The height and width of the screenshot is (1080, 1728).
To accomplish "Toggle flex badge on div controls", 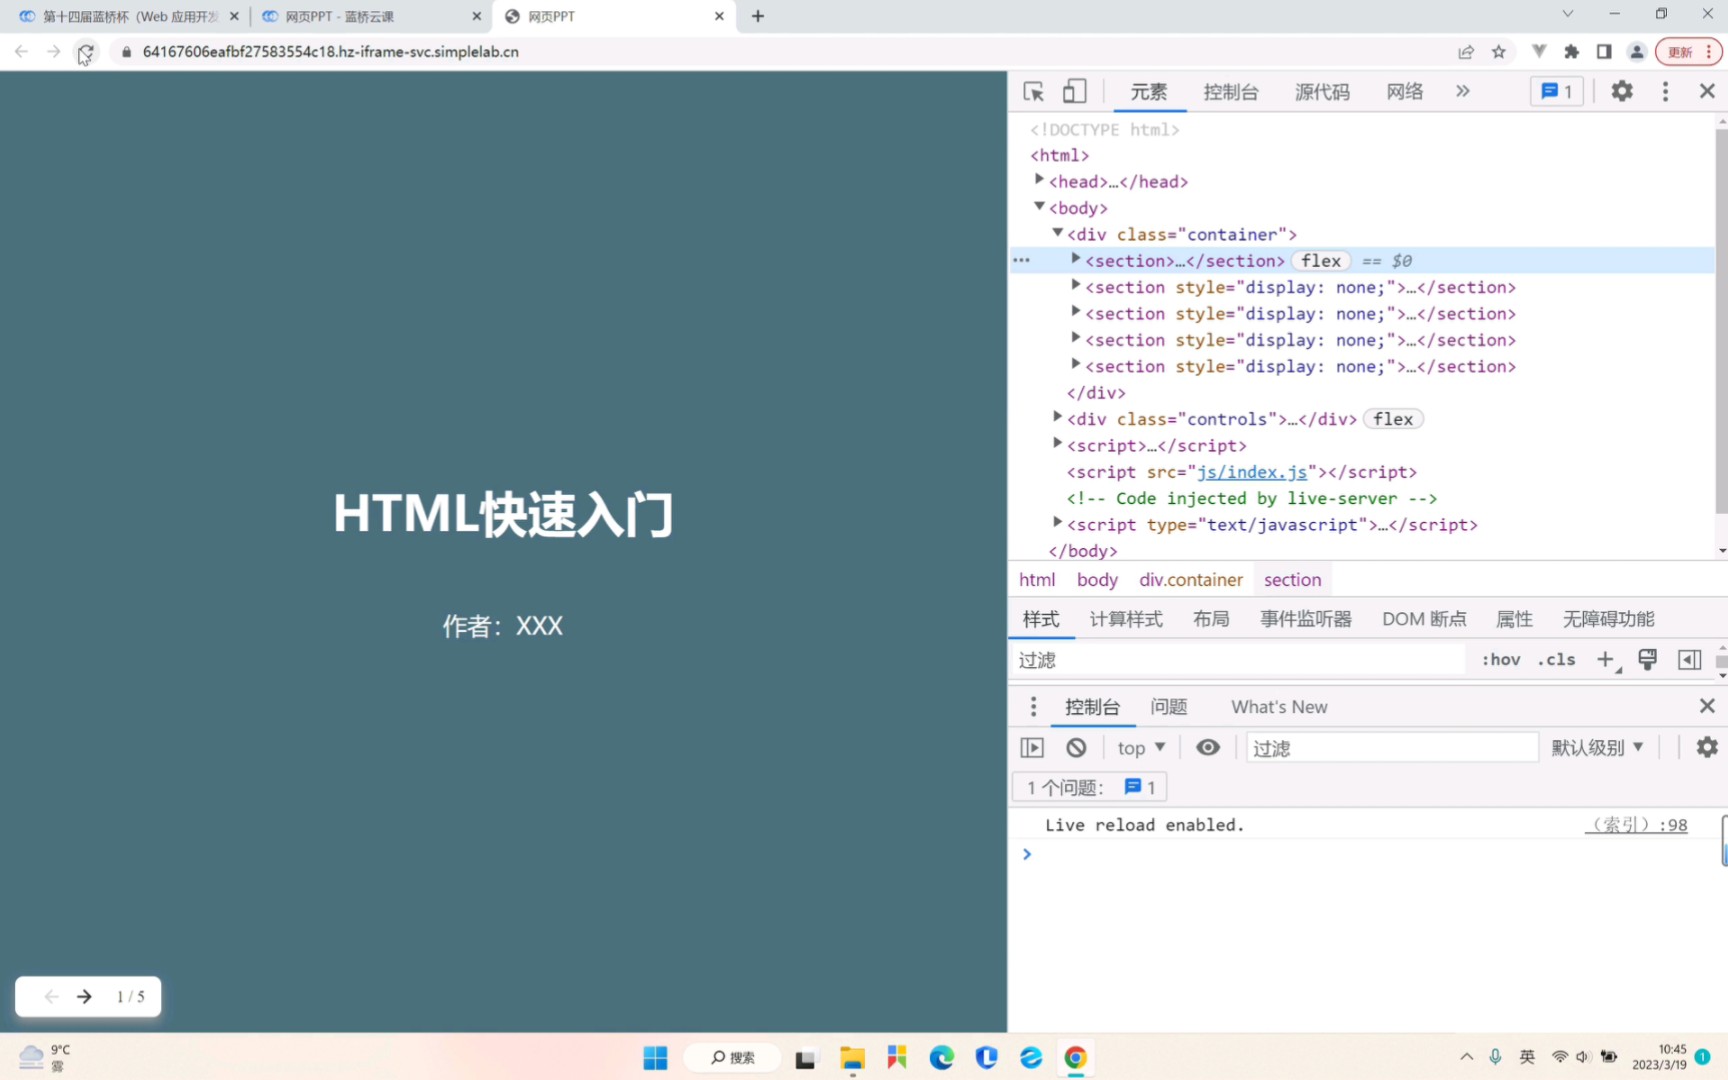I will point(1393,419).
